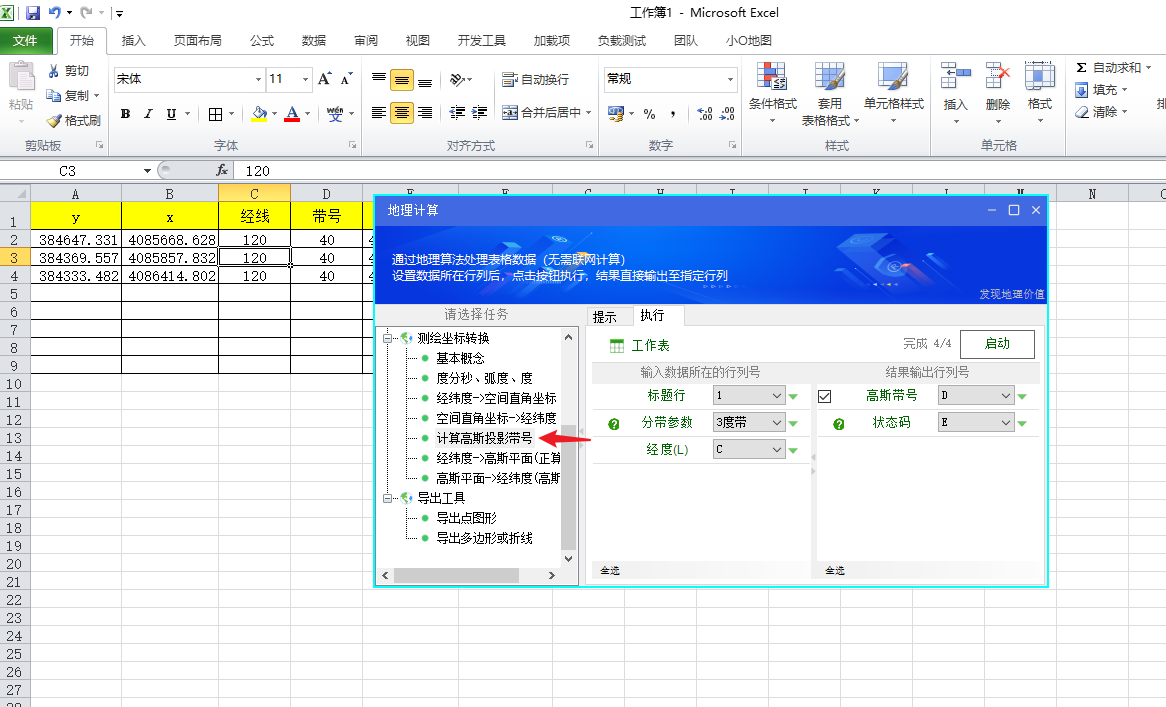Click the Borders icon
Image resolution: width=1166 pixels, height=707 pixels.
(216, 114)
